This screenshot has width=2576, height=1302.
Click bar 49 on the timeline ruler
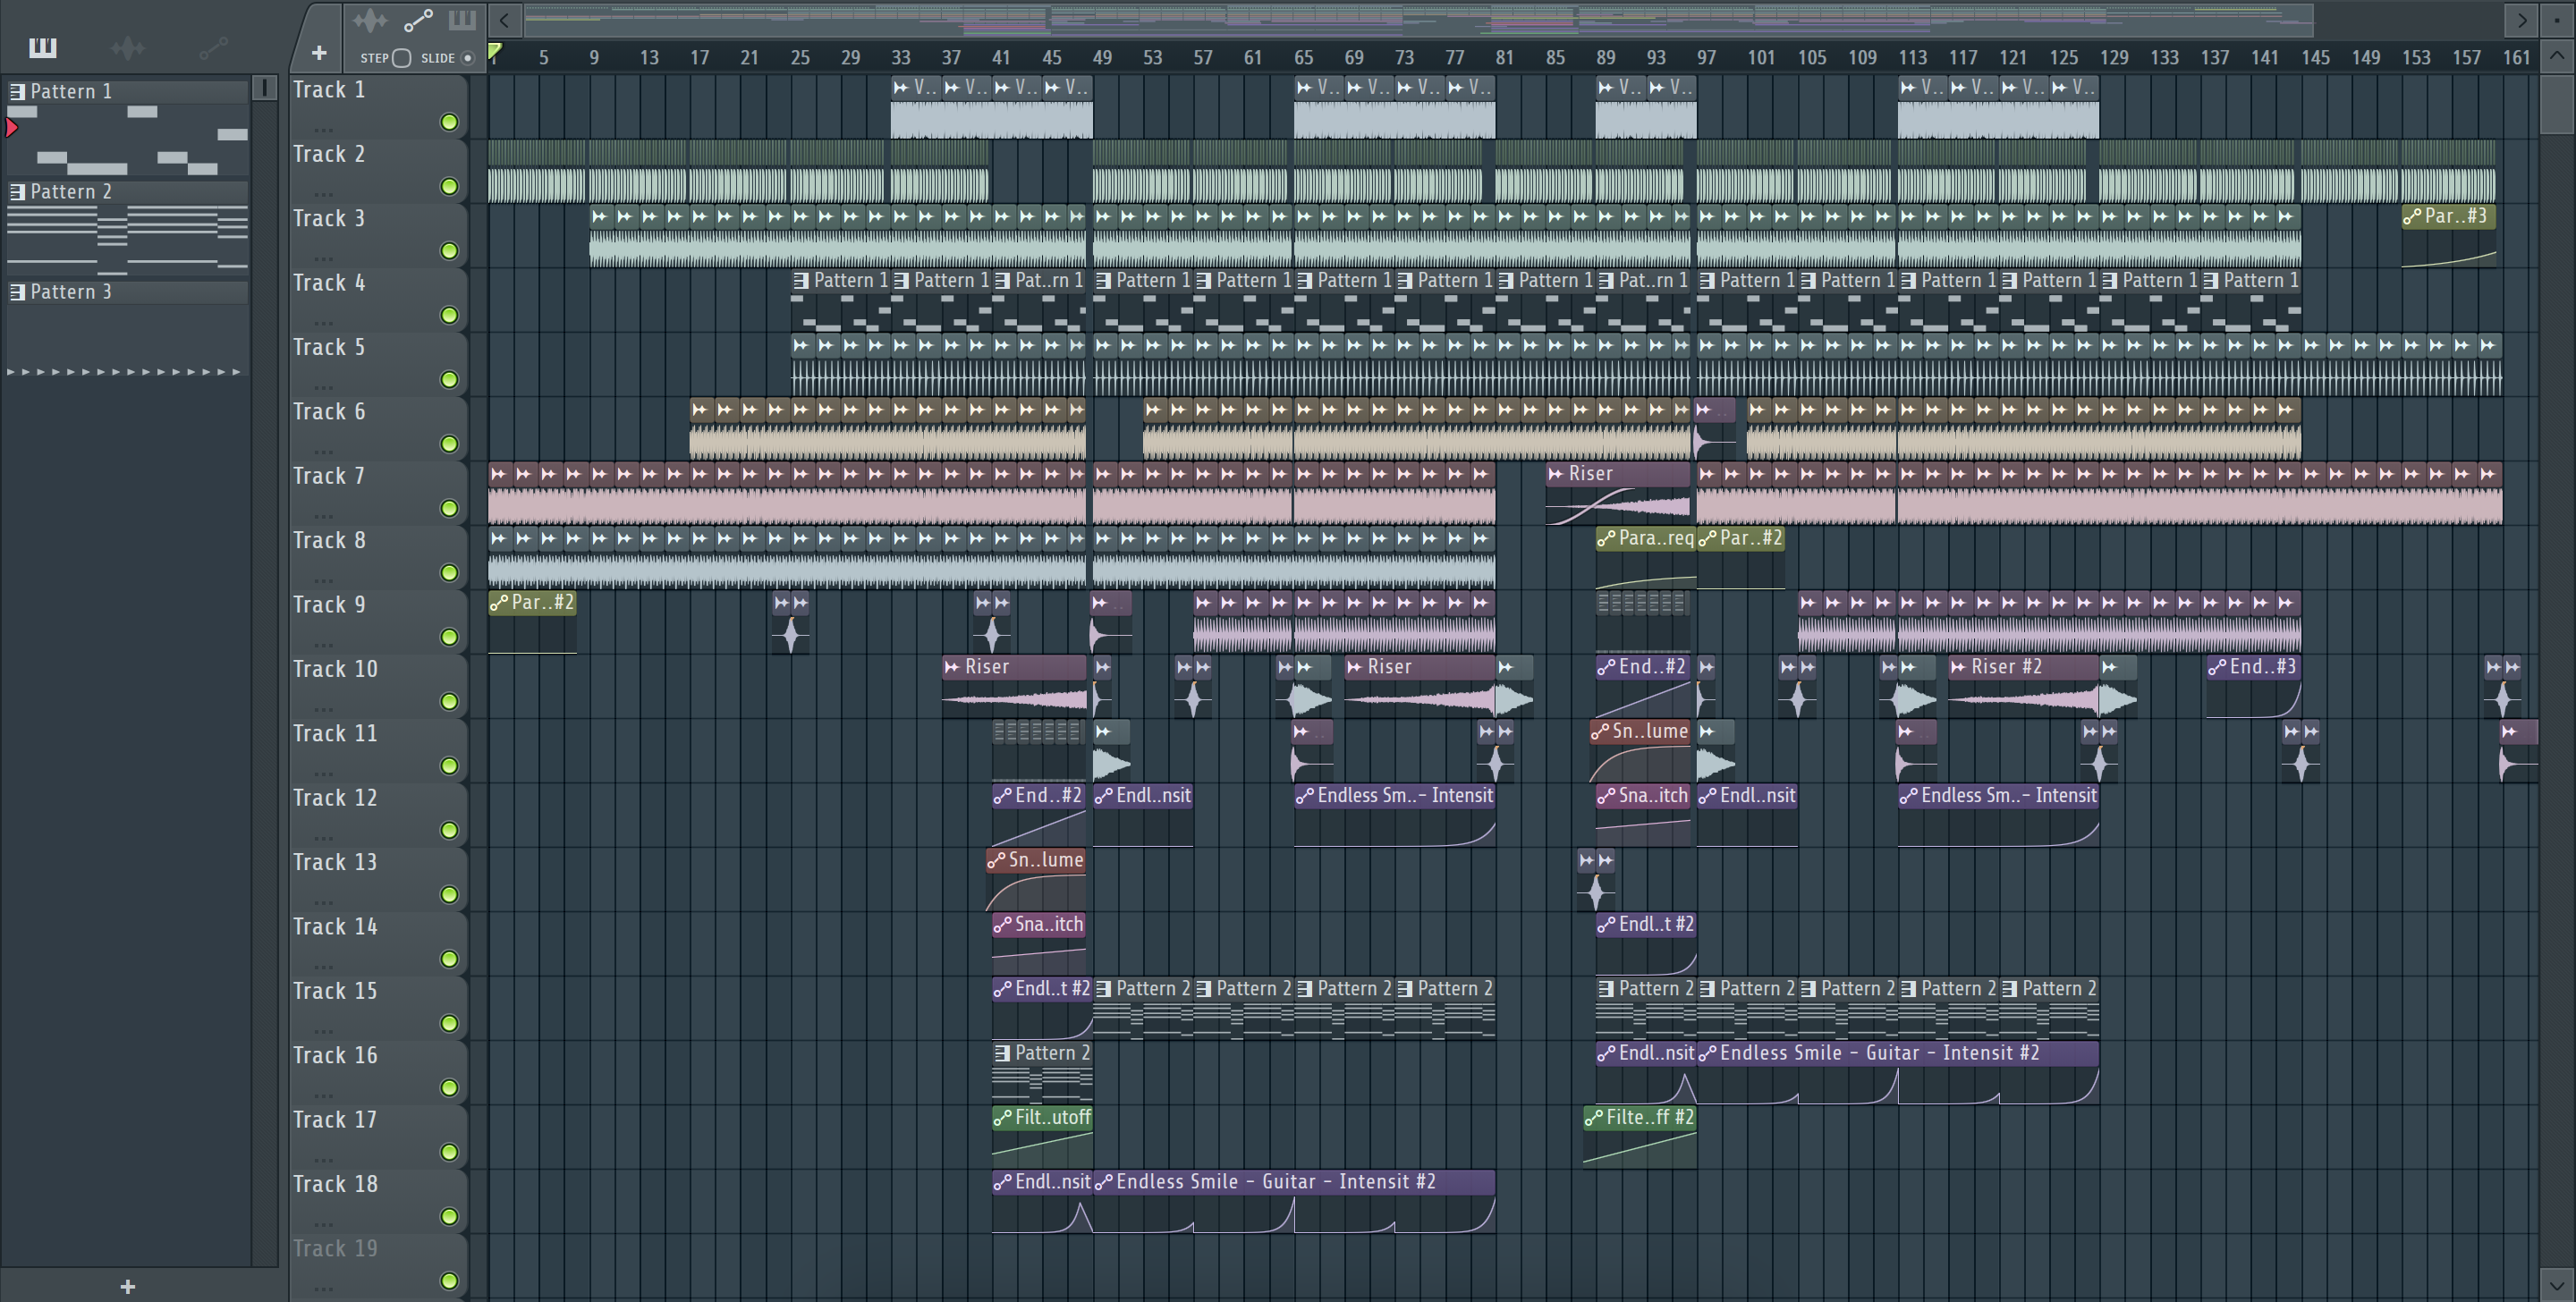[1102, 57]
